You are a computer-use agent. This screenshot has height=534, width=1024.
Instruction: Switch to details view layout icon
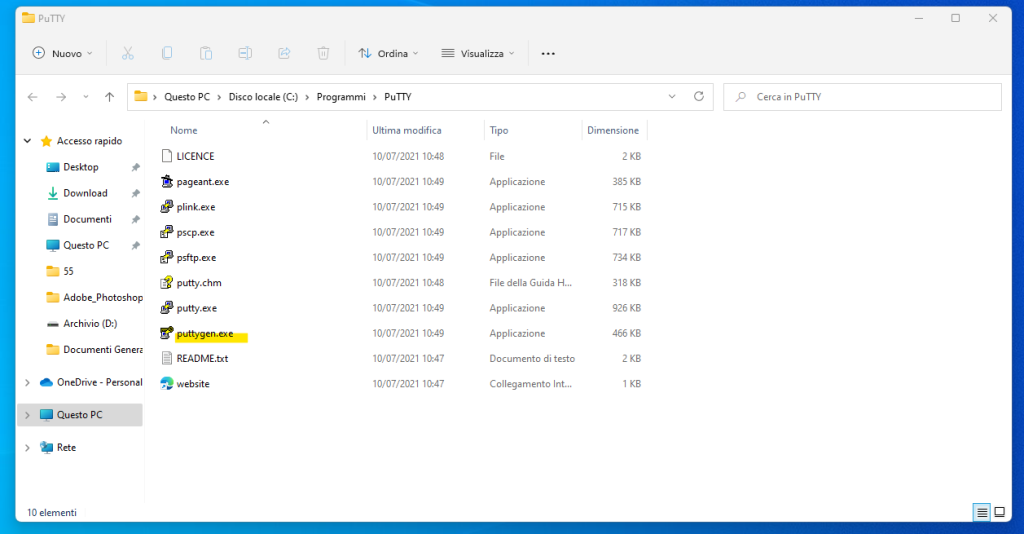[x=982, y=512]
